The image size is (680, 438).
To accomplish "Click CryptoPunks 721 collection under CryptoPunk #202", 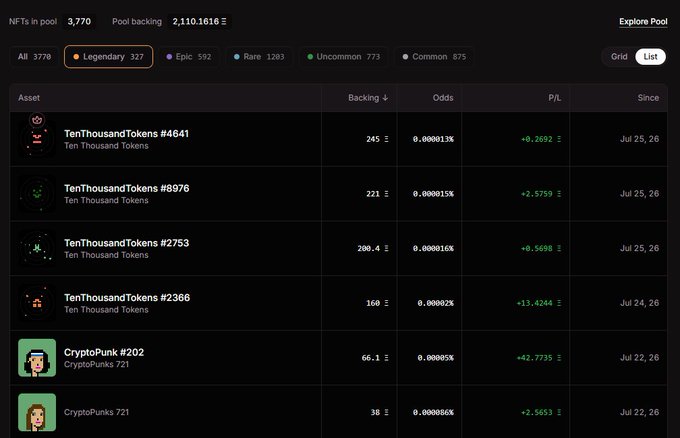I will (96, 364).
